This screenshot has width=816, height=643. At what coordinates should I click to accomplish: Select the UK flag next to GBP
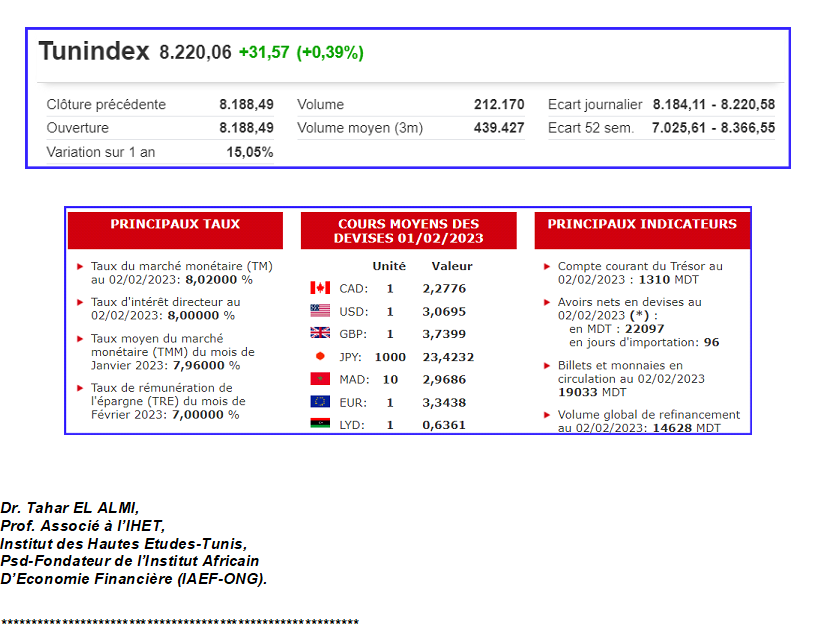click(320, 334)
